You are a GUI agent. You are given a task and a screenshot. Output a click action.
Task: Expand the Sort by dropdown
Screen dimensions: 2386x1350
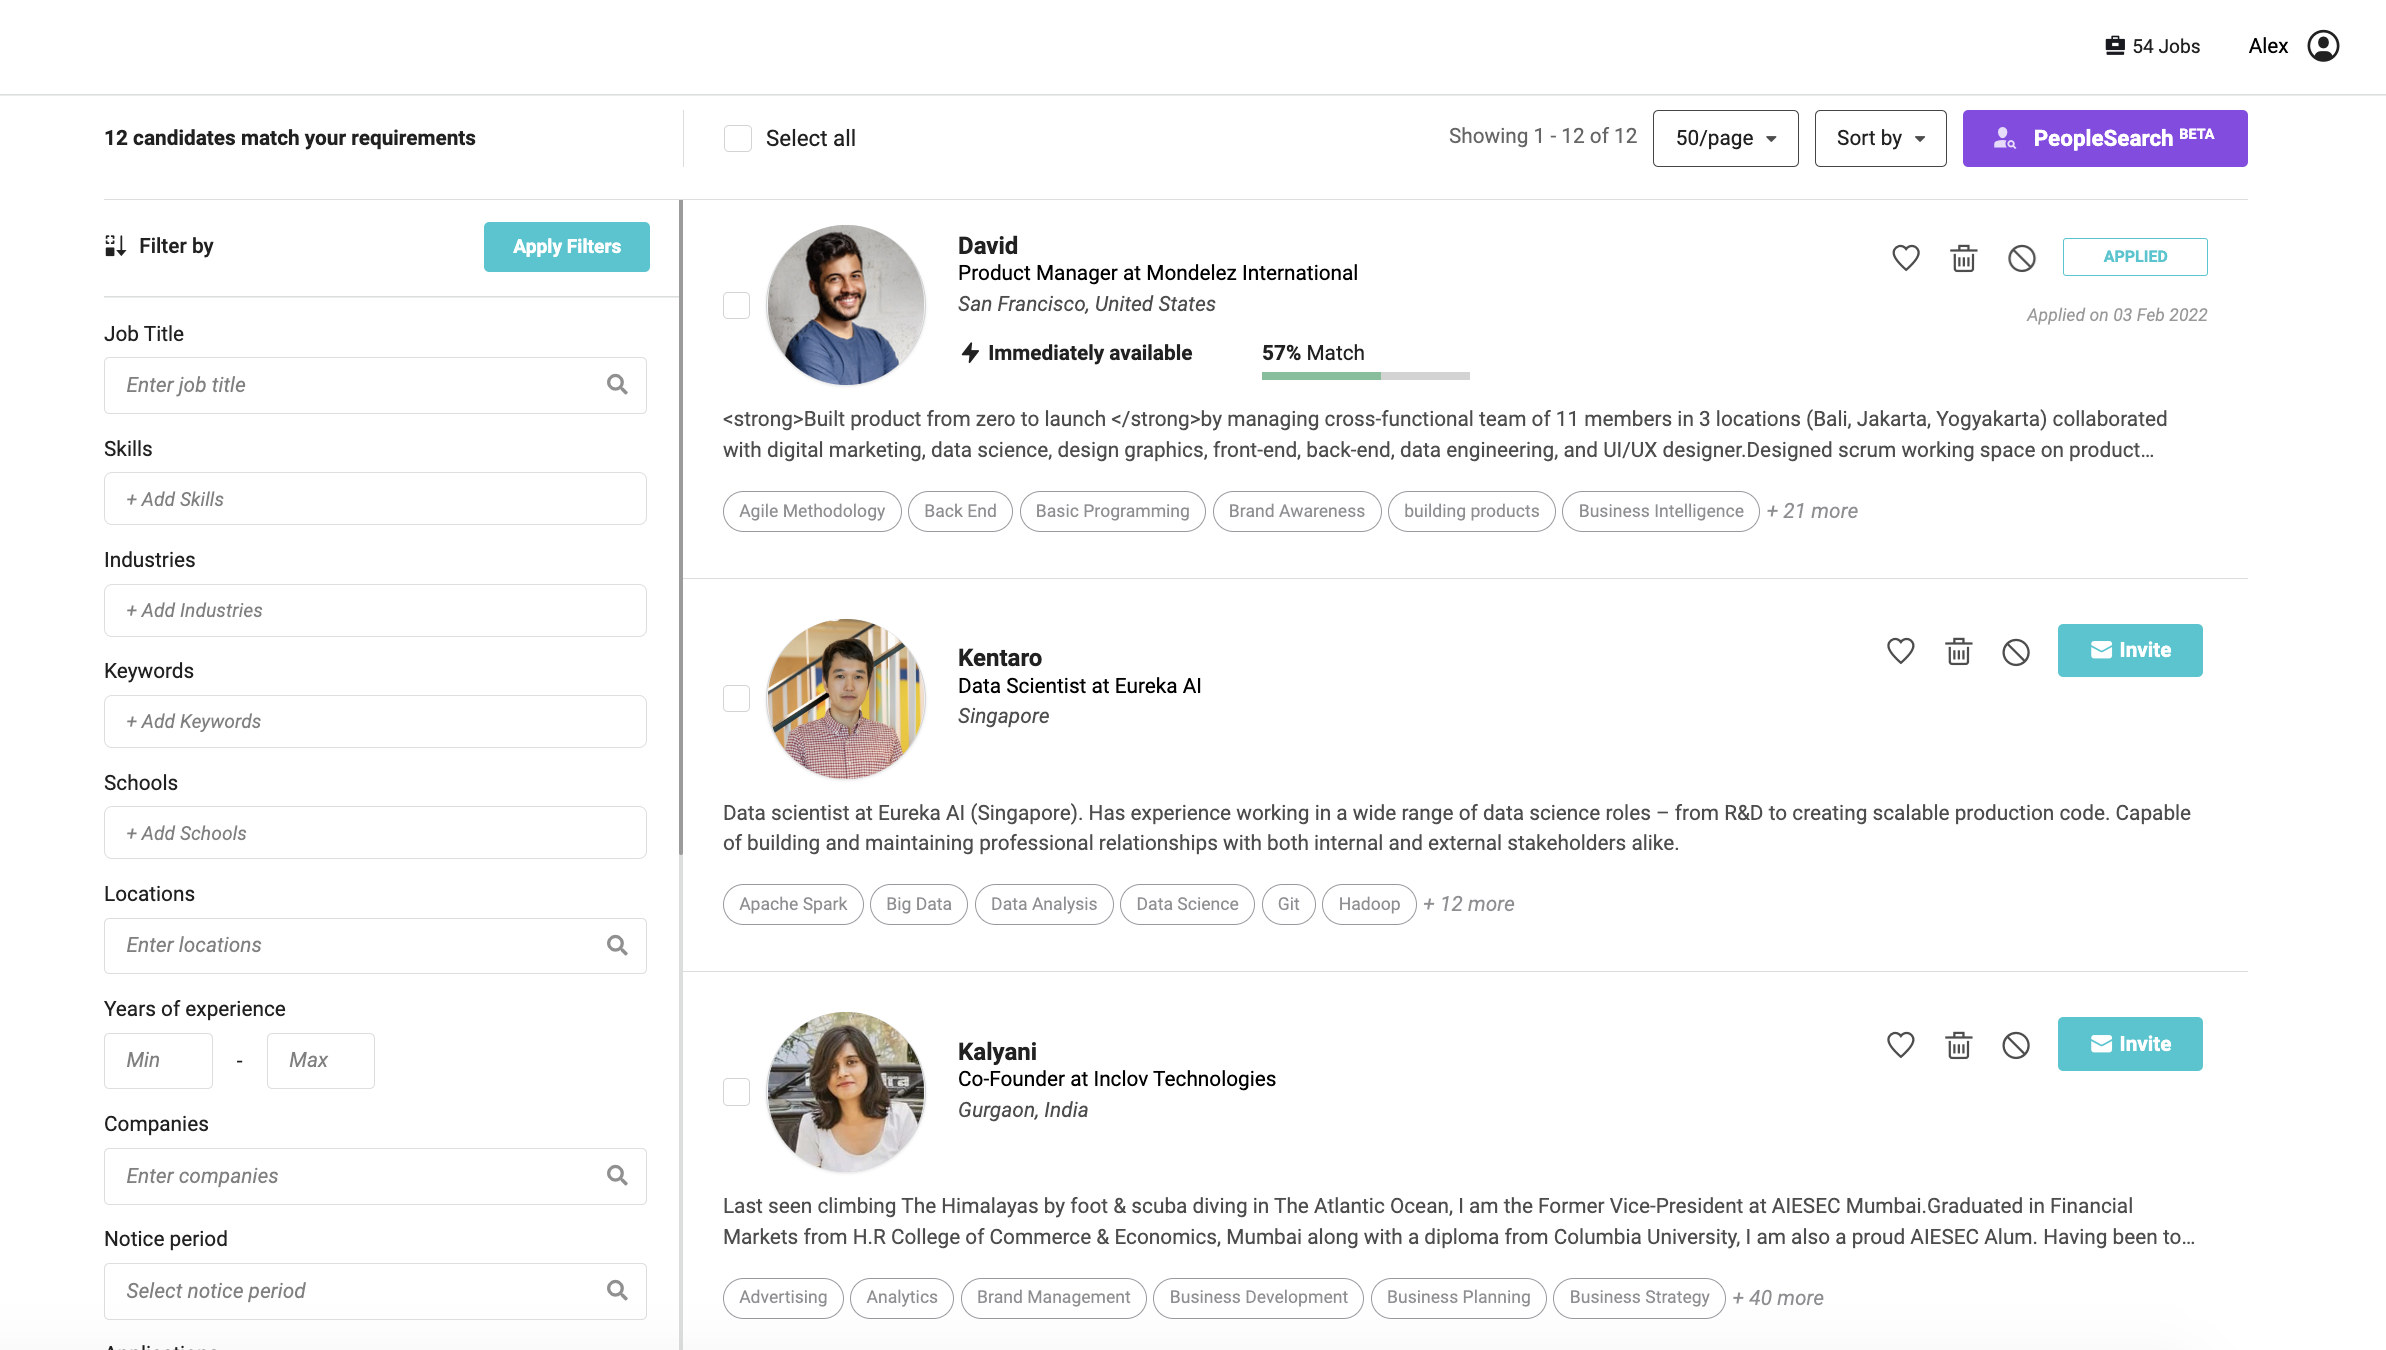[x=1880, y=138]
